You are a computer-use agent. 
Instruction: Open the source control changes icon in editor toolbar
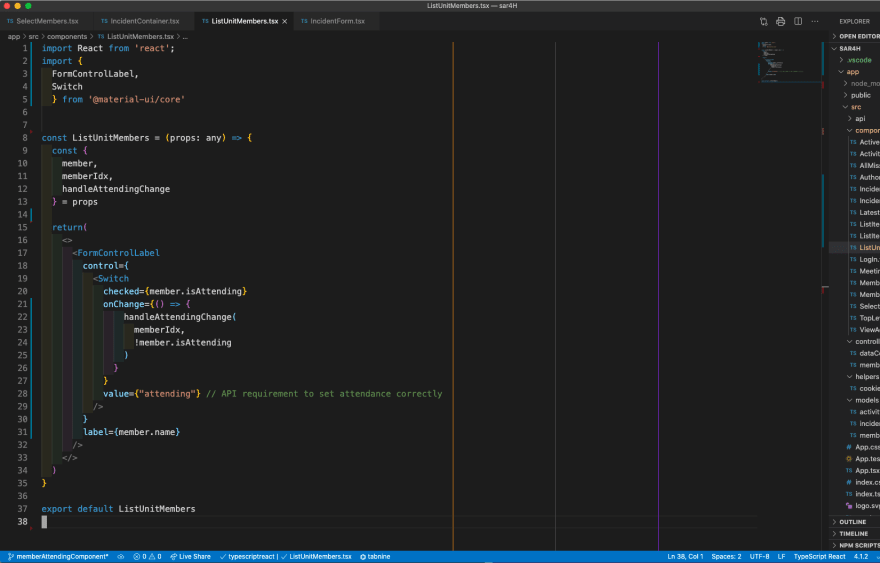coord(763,21)
